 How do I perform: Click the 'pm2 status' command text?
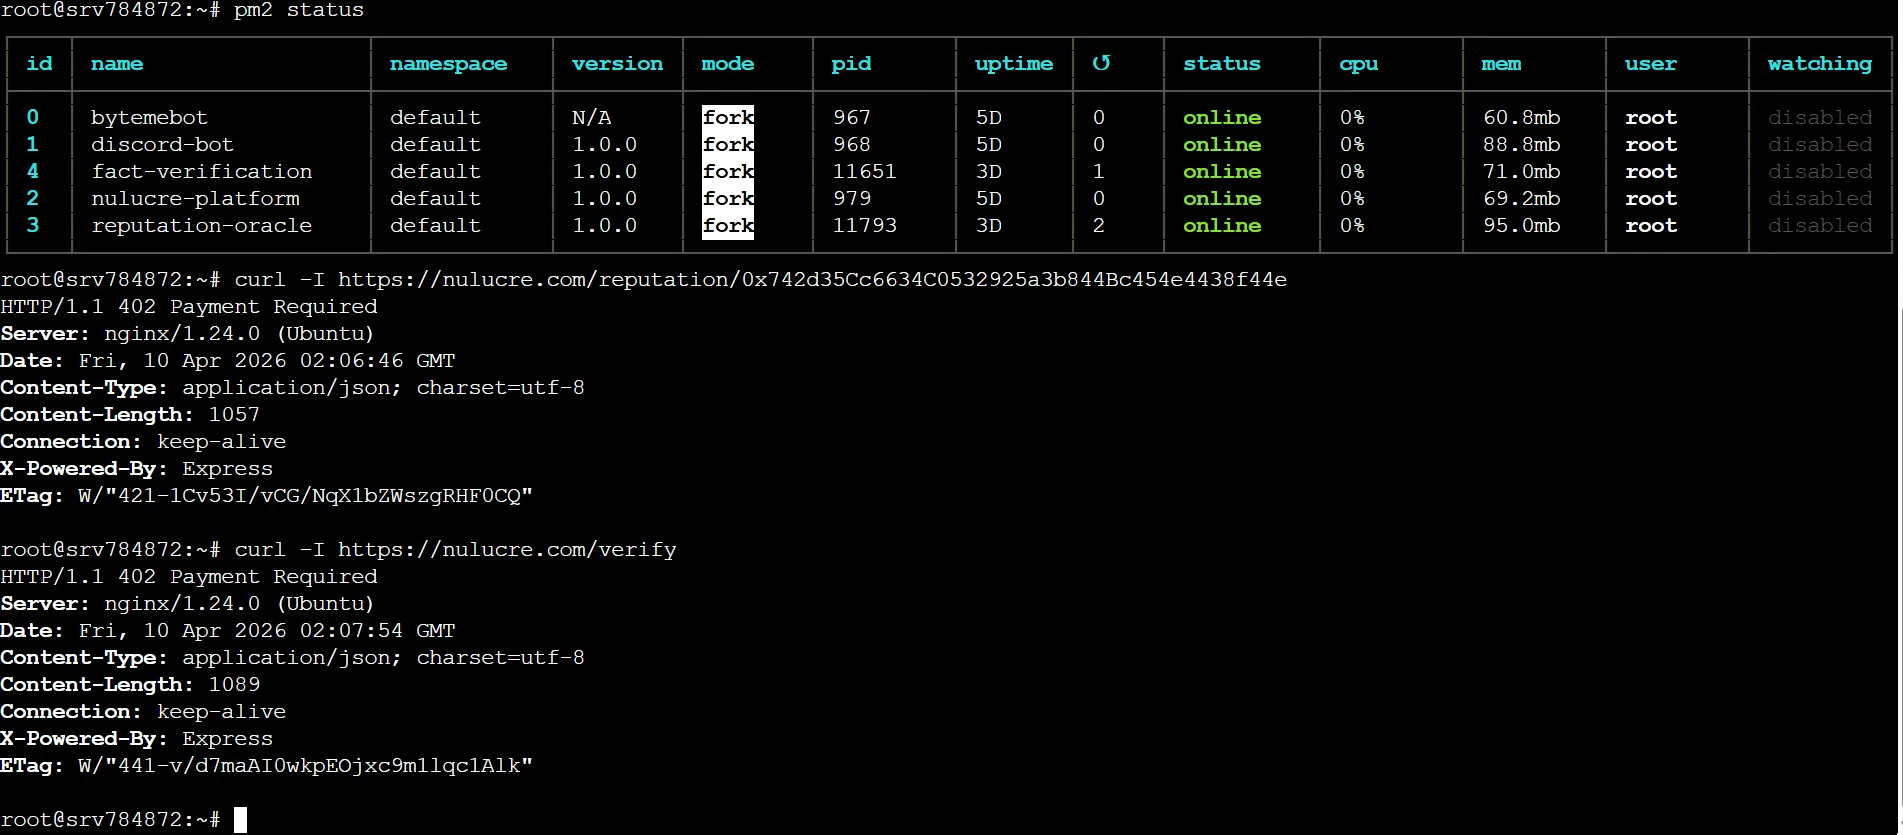pos(299,10)
